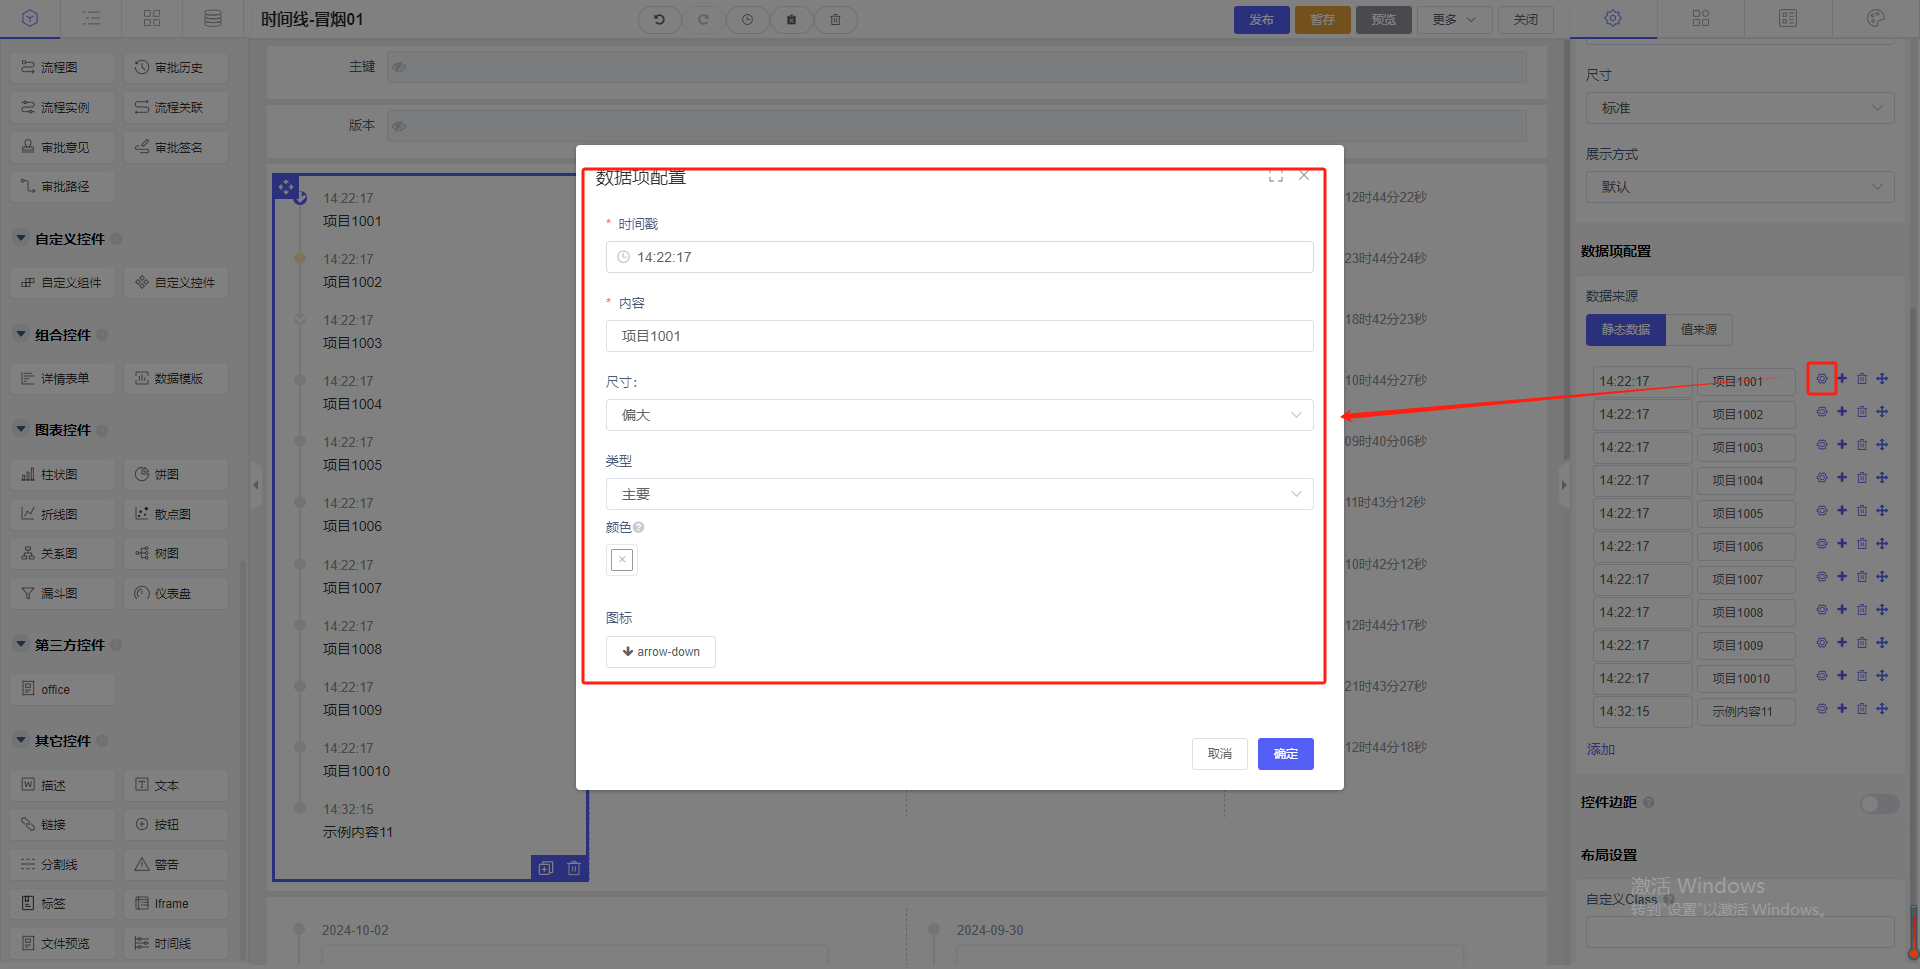Expand the 更多 dropdown menu

click(x=1453, y=19)
